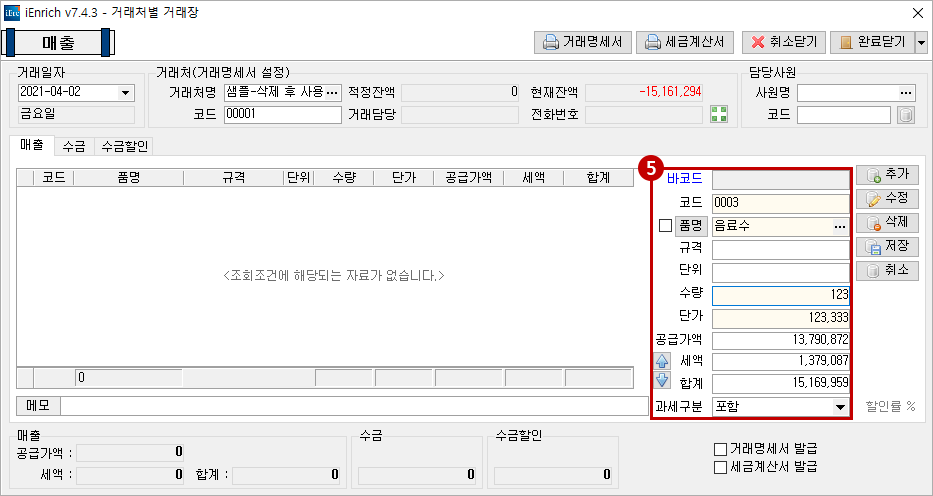Screen dimensions: 933x496
Task: Switch to the 수금 tab
Action: tap(74, 146)
